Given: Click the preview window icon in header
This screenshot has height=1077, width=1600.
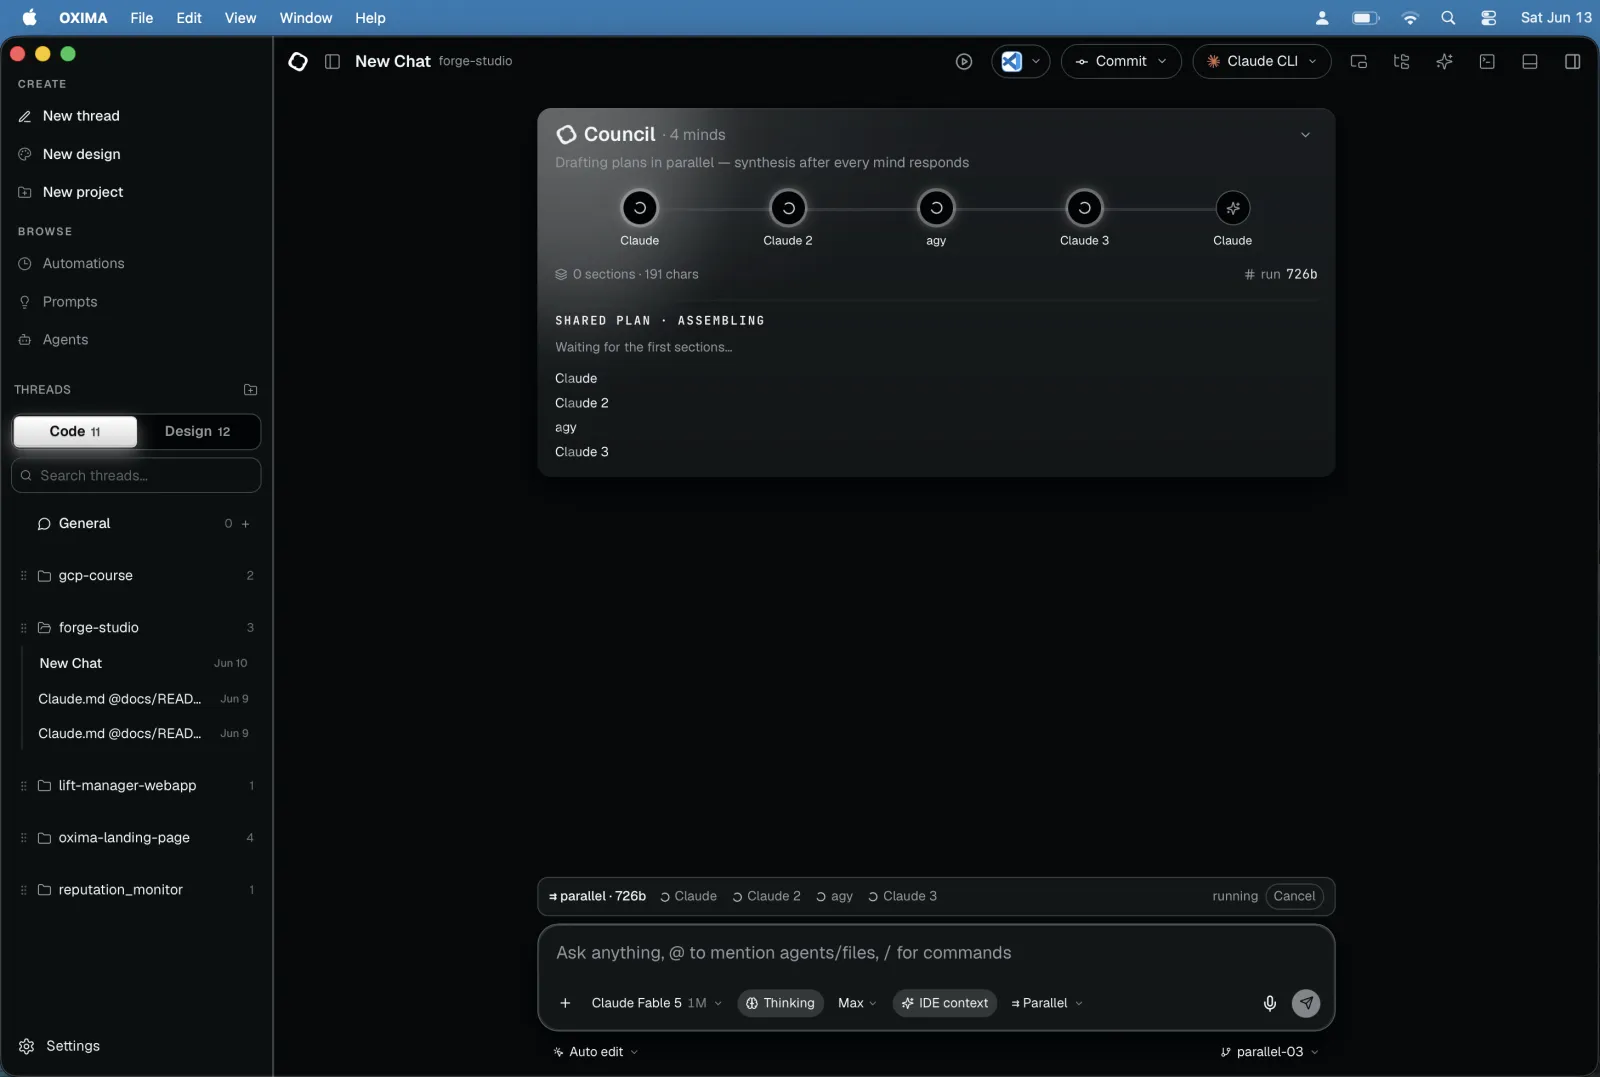Looking at the screenshot, I should [1358, 62].
